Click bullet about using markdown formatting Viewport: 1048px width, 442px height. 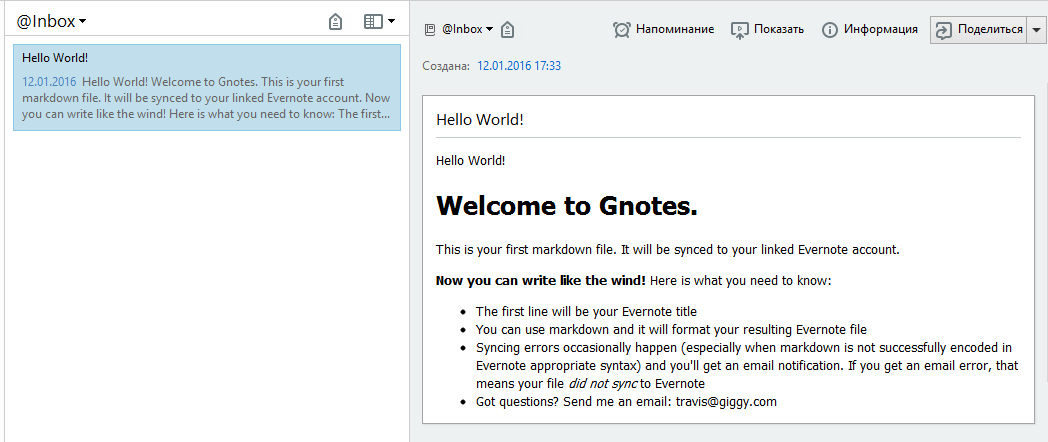671,330
